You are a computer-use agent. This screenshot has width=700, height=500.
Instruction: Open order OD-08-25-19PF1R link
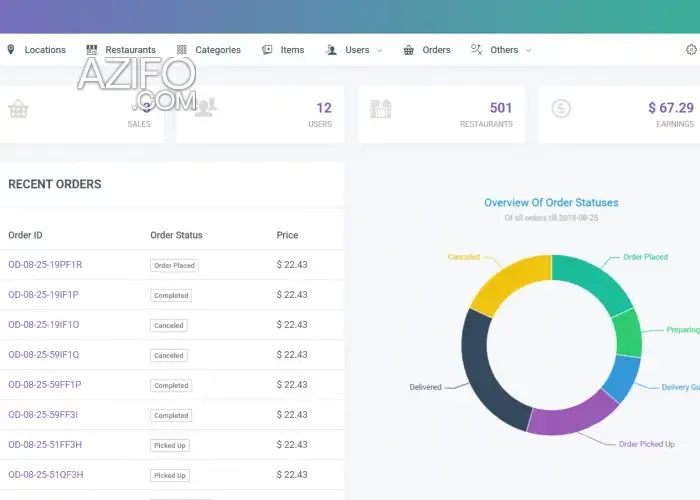(x=45, y=265)
